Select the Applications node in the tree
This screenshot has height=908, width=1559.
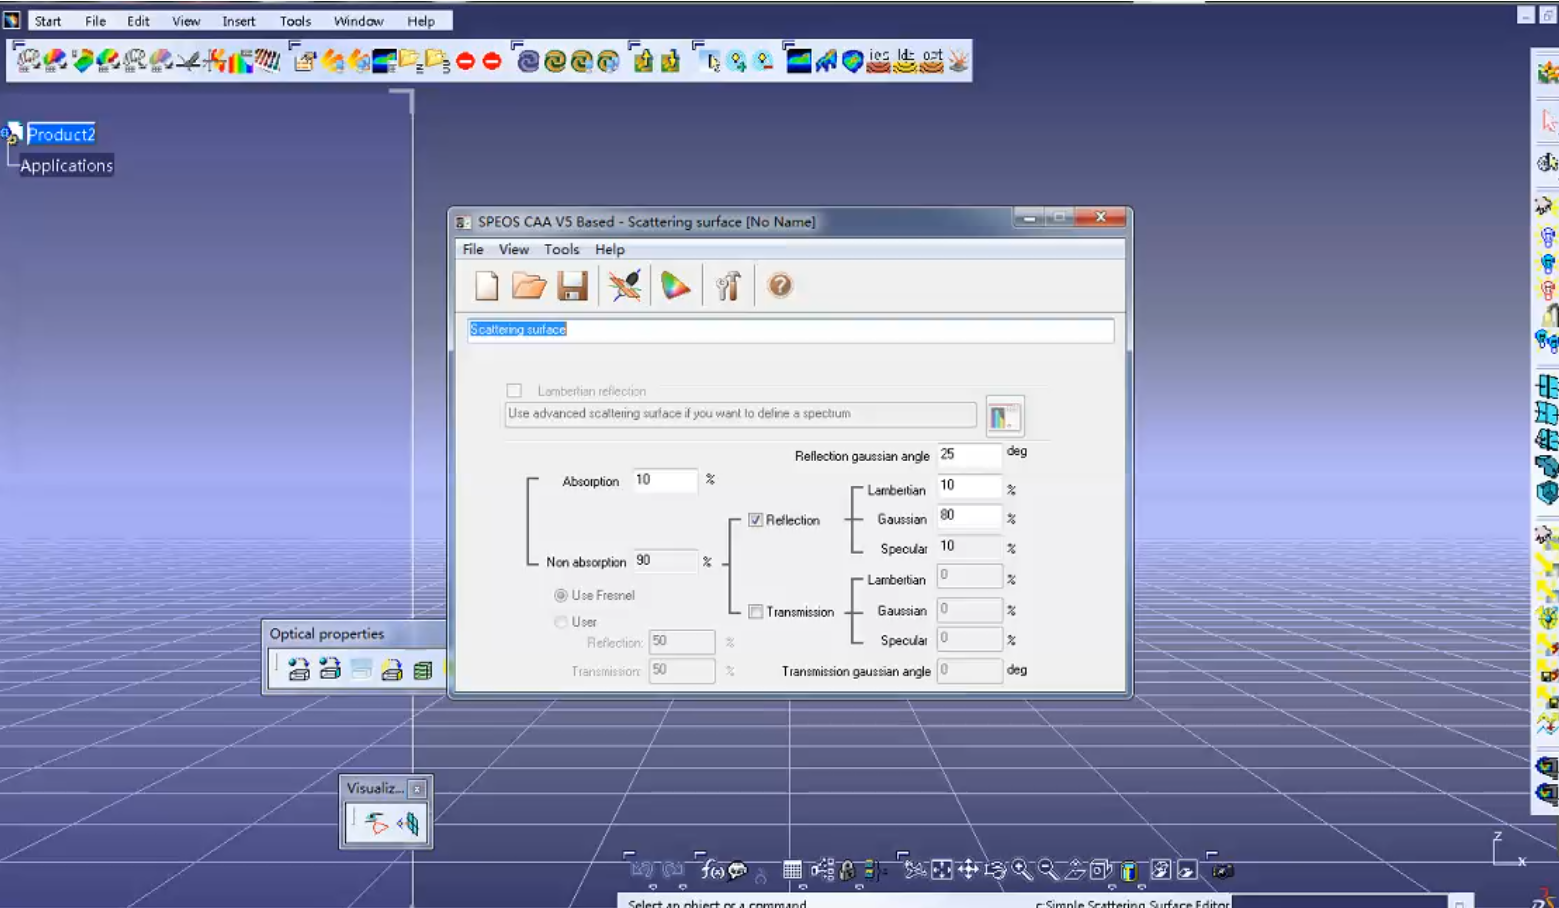[67, 166]
